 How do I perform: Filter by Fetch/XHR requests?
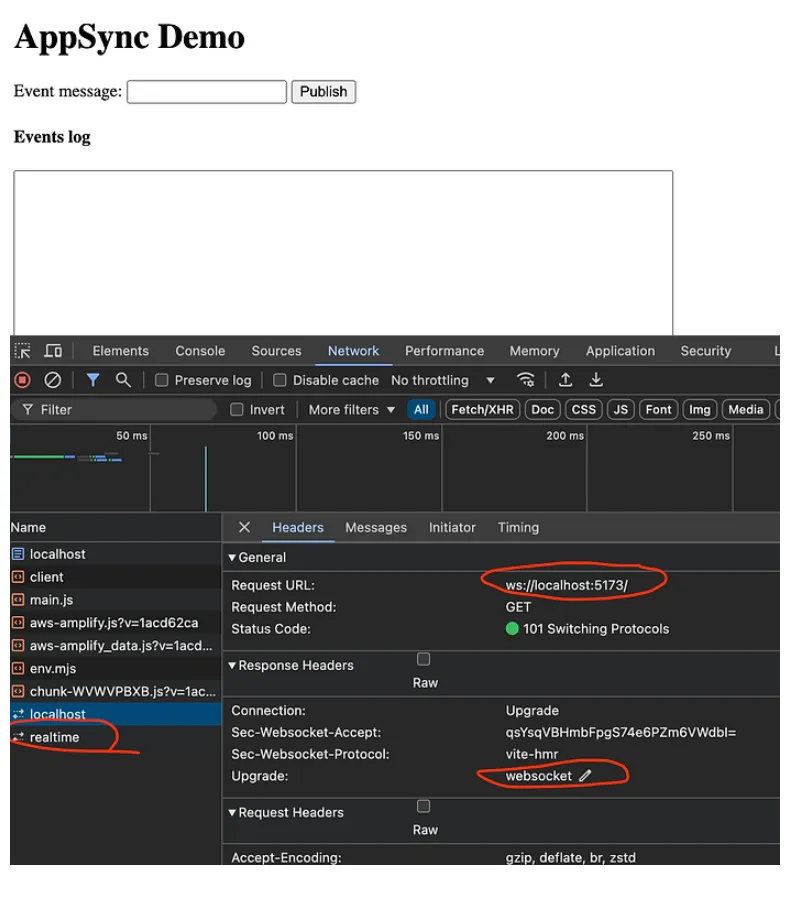pyautogui.click(x=482, y=409)
